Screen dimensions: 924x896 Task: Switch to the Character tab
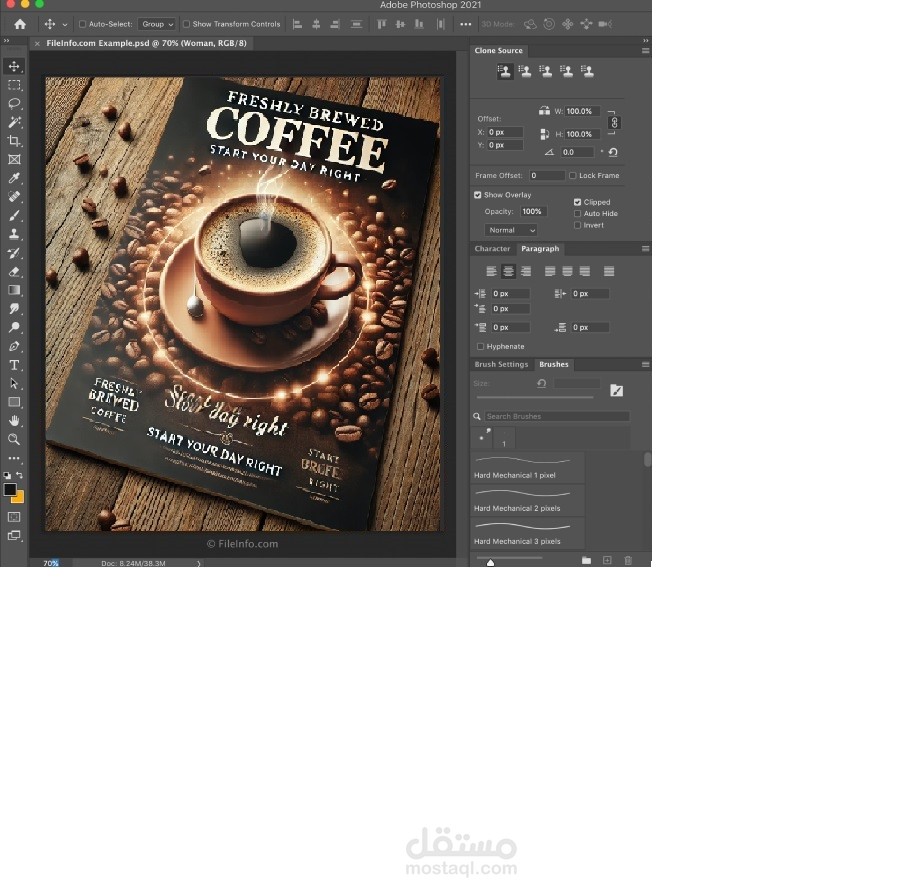(492, 248)
